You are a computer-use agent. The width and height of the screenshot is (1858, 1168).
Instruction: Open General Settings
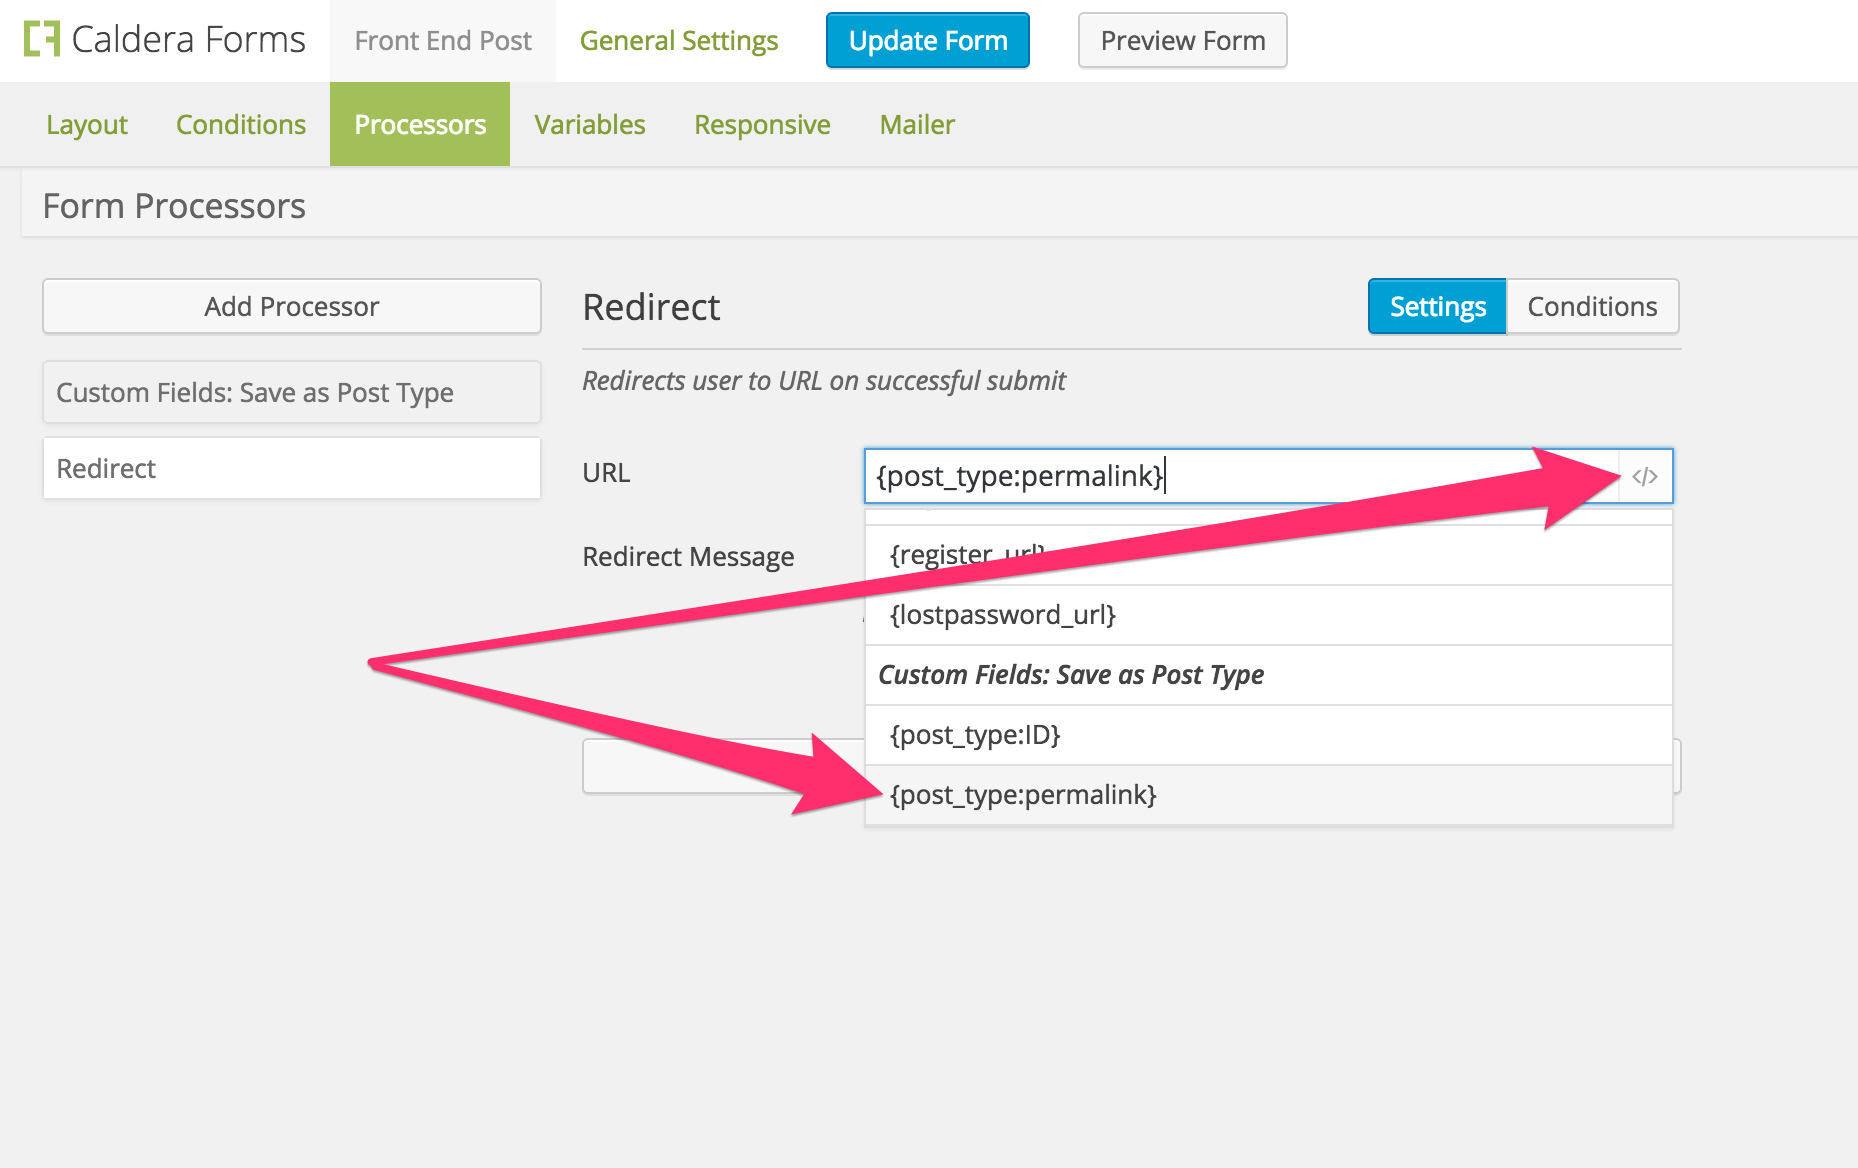click(679, 40)
